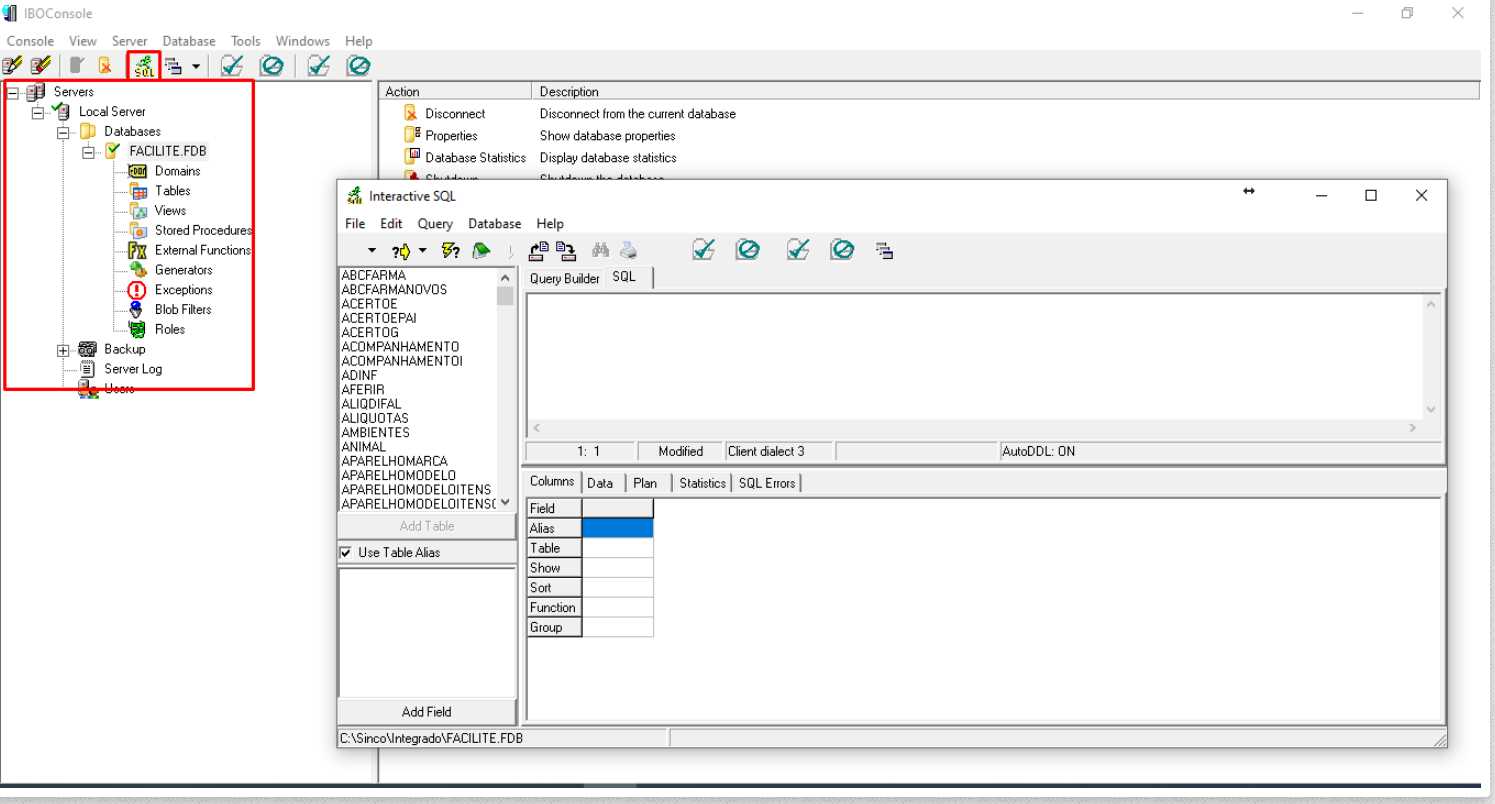Screen dimensions: 1495x804
Task: Toggle the Use Table Alias checkbox
Action: (x=346, y=552)
